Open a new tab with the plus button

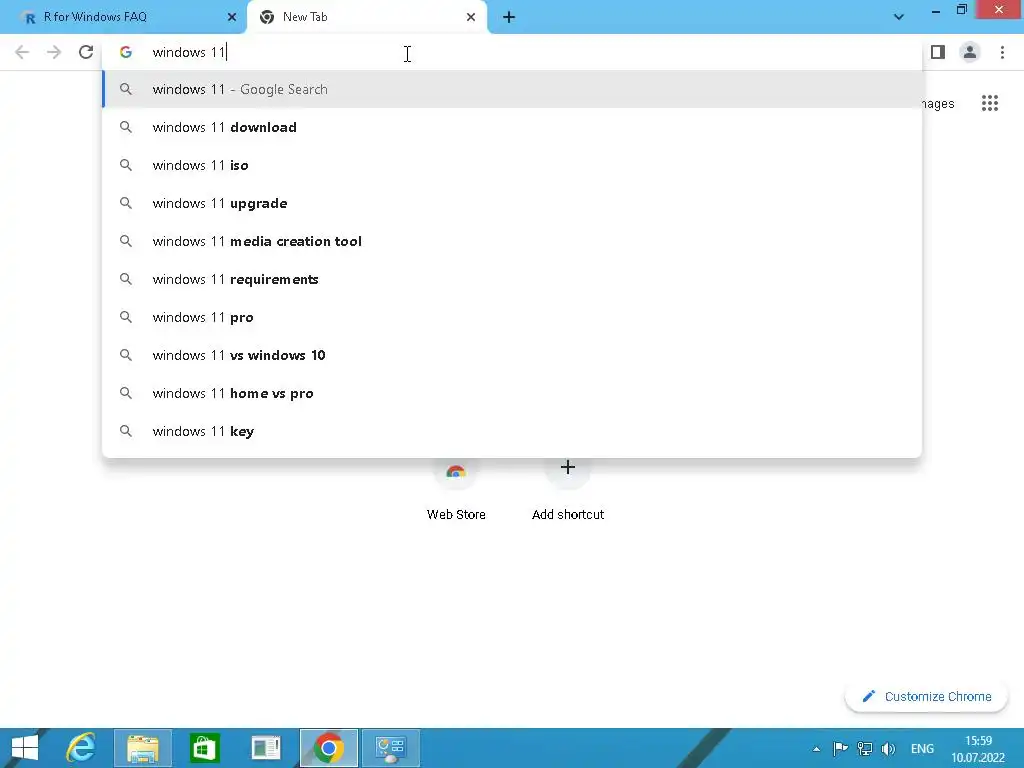[x=509, y=18]
